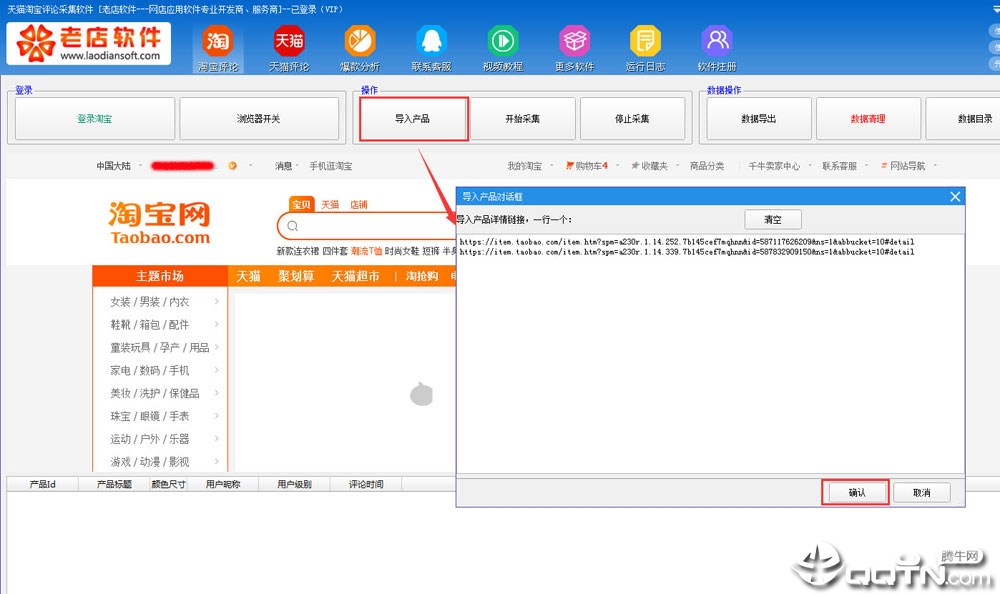Select the 天猫 search tab
The width and height of the screenshot is (1000, 594).
coord(330,204)
